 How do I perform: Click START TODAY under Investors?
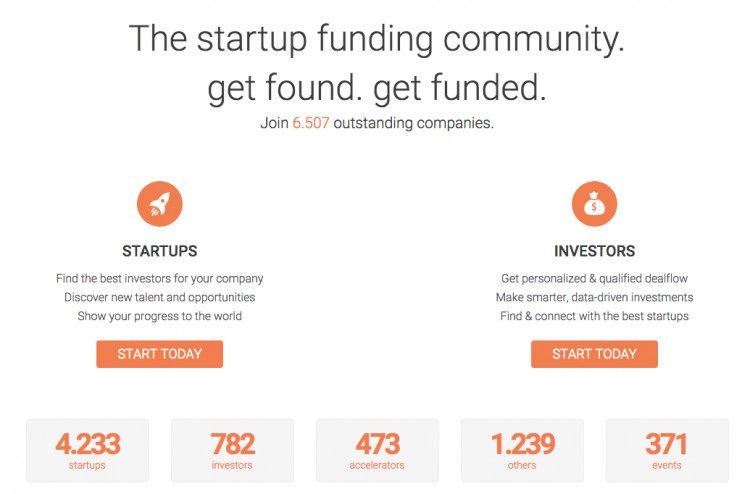pos(595,354)
